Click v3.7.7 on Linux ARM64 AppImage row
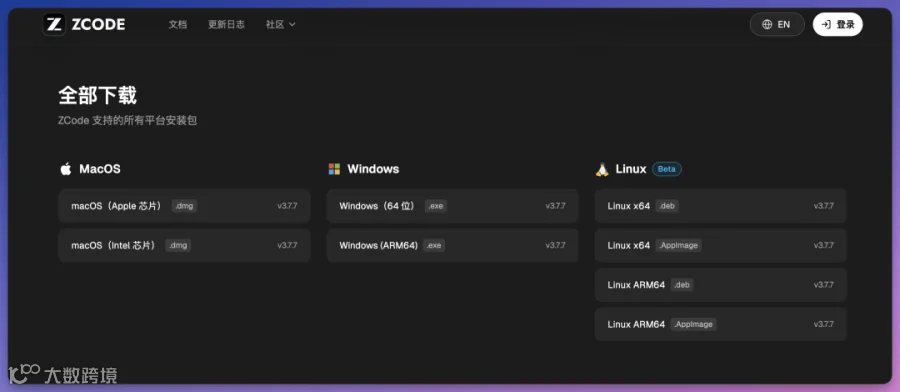The width and height of the screenshot is (900, 392). tap(824, 324)
